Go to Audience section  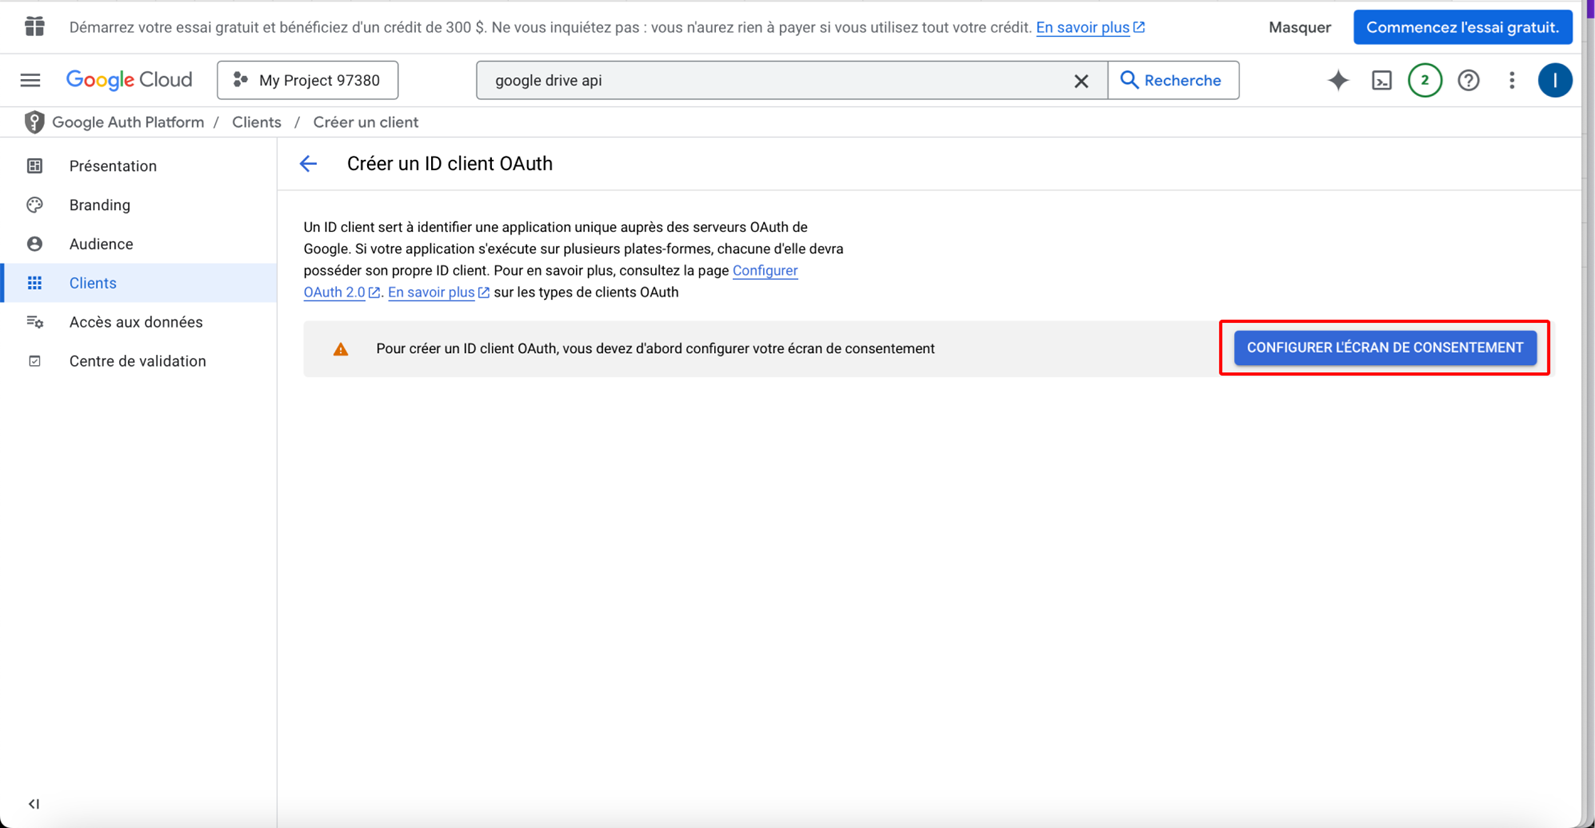[101, 244]
